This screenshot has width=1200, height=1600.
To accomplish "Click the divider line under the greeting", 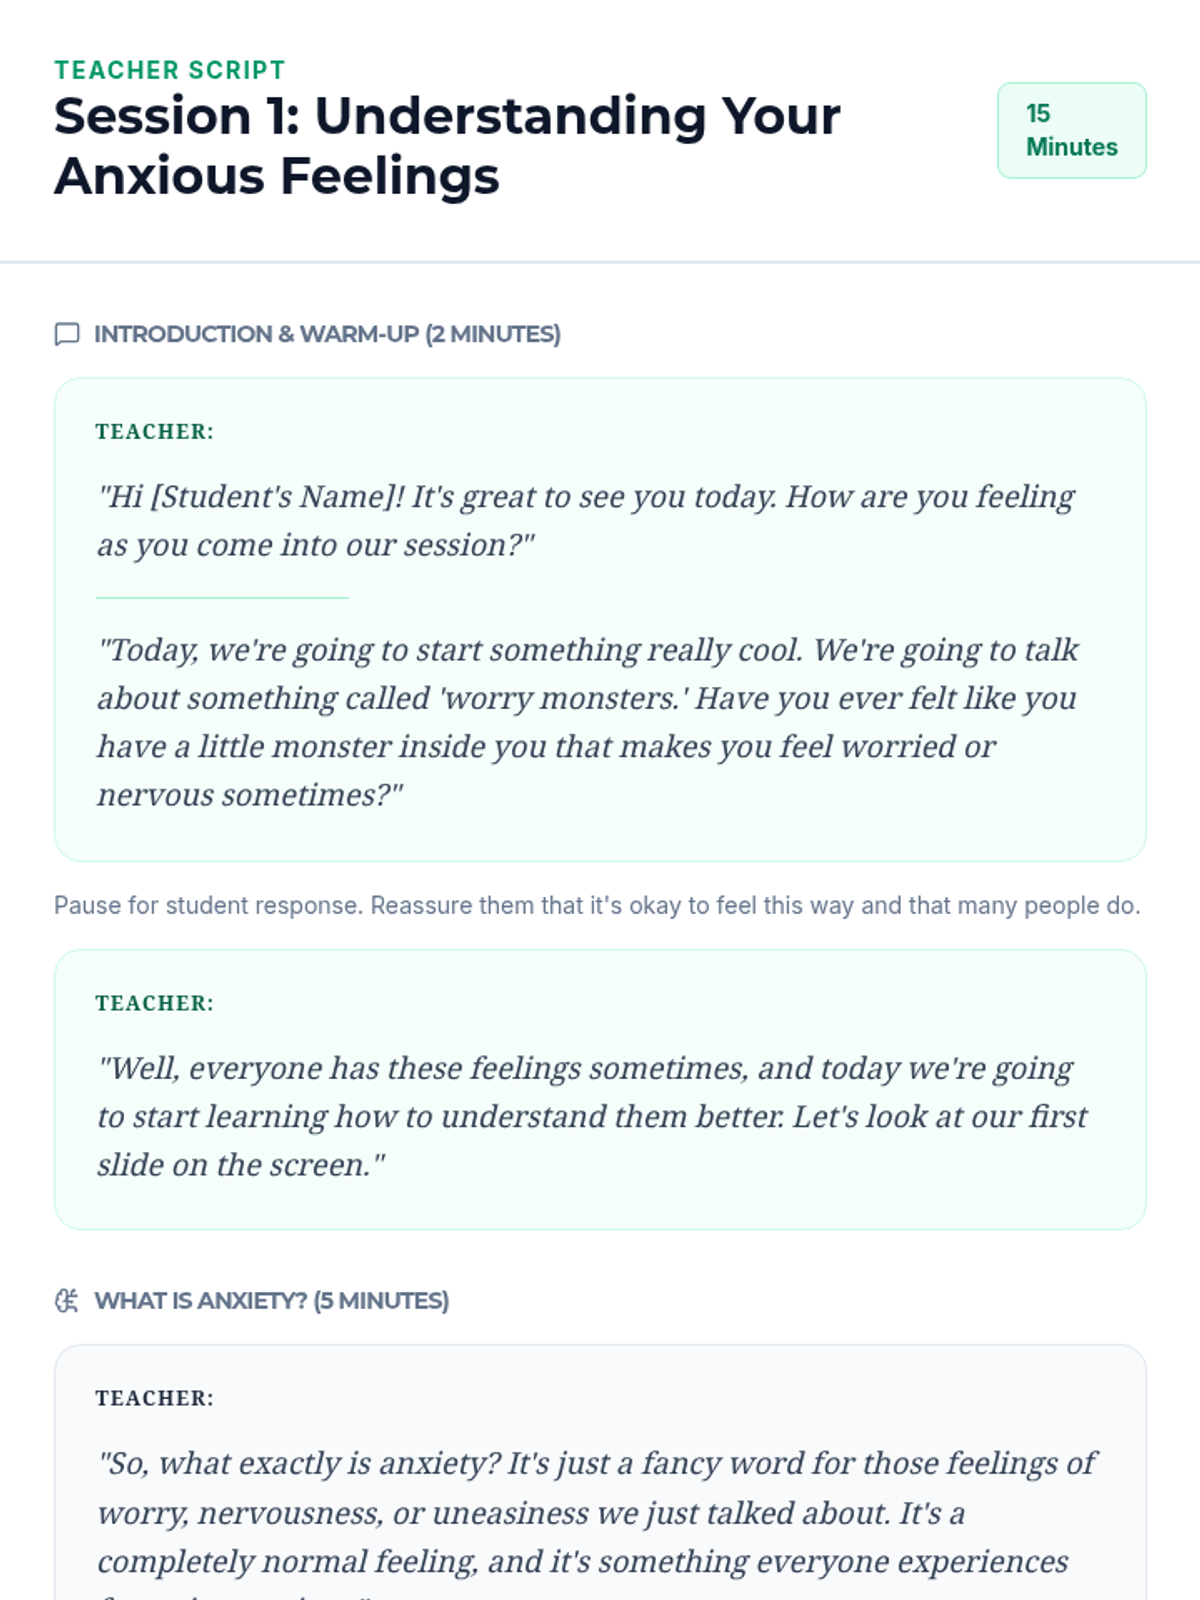I will point(222,598).
